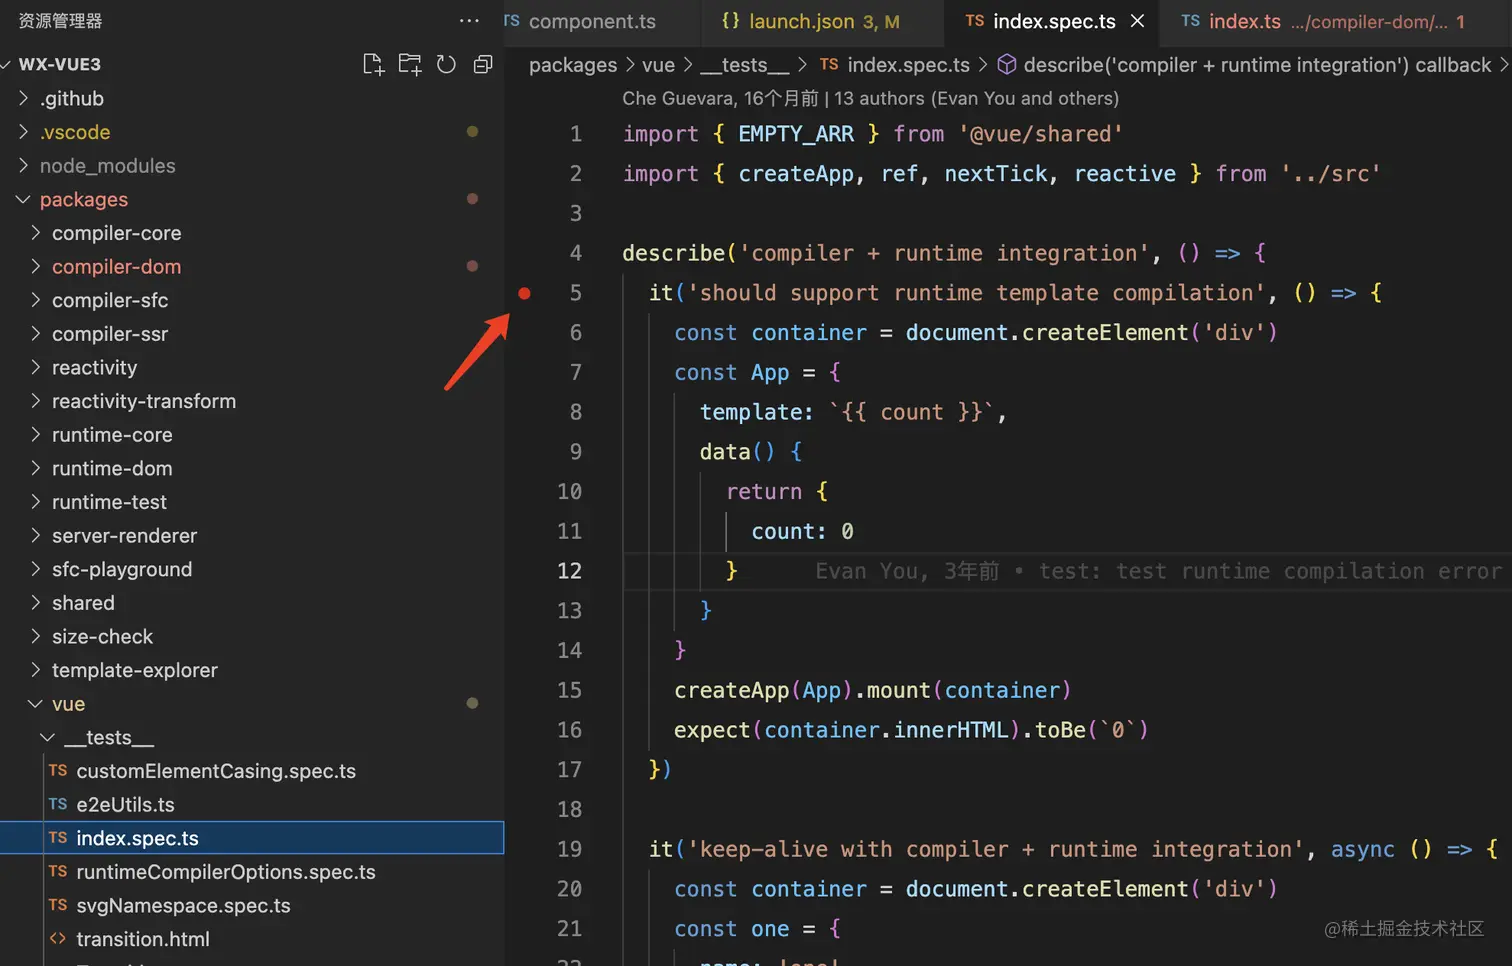Open the index.ts compiler-dom tab
The height and width of the screenshot is (966, 1512).
click(1335, 21)
